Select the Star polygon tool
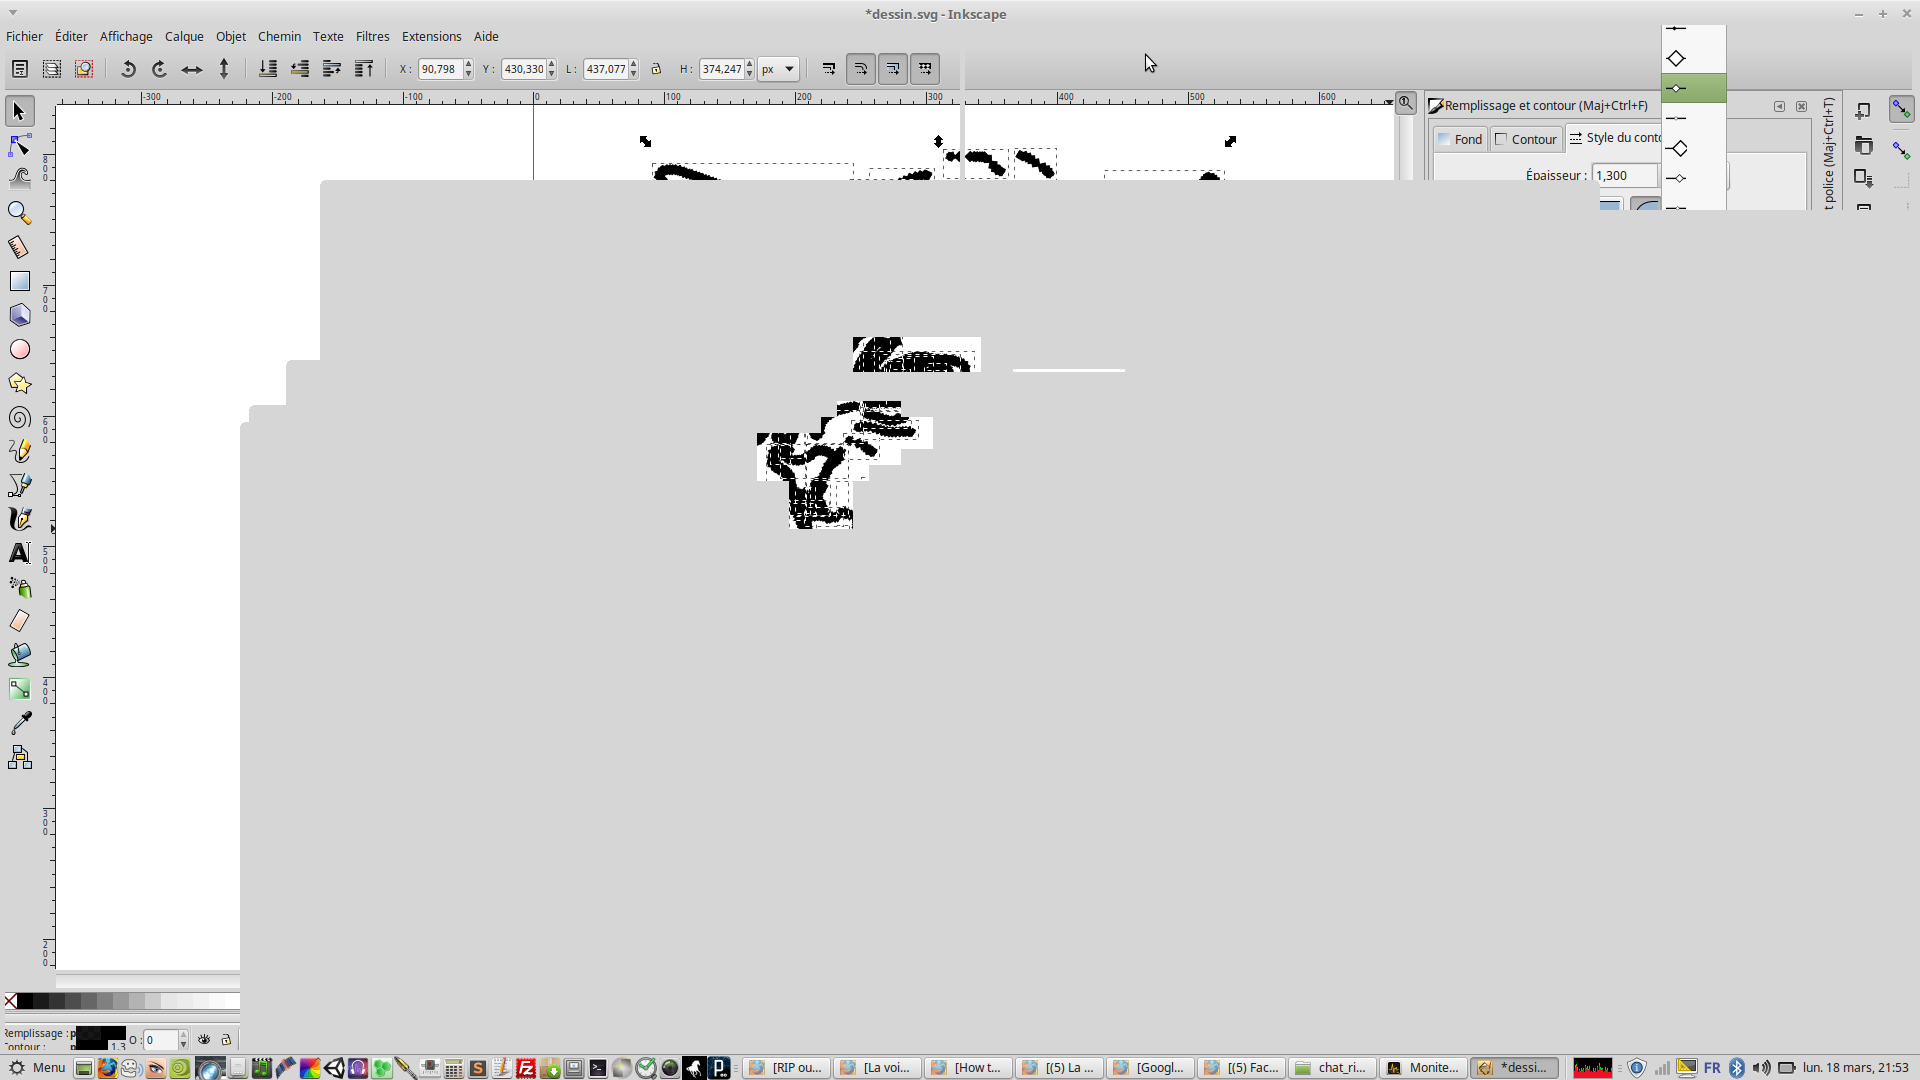 click(x=19, y=384)
